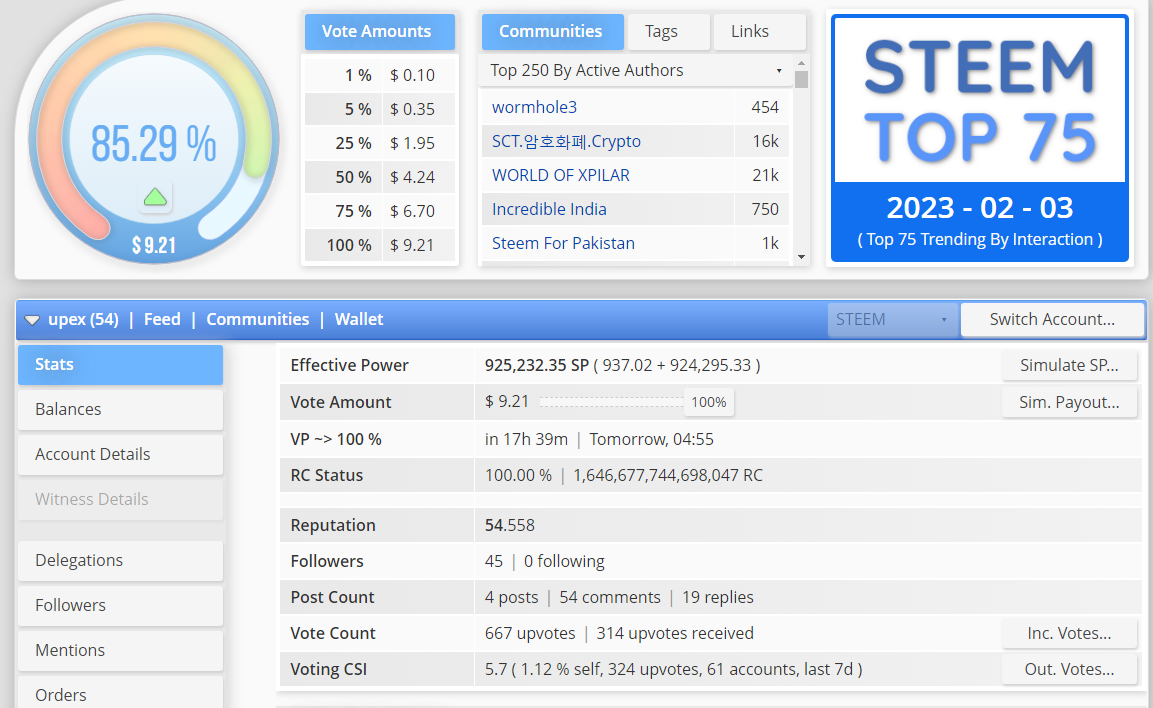The image size is (1153, 708).
Task: Open the Inc. Votes list
Action: click(x=1068, y=633)
